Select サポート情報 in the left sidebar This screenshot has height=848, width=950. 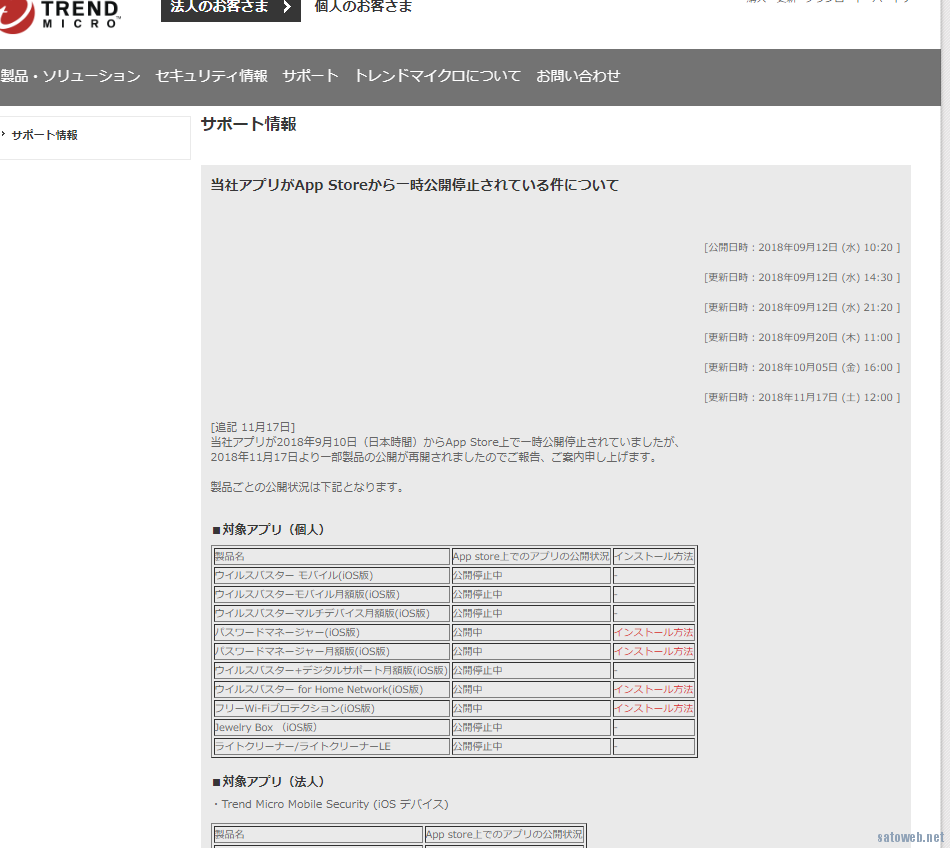tap(45, 135)
